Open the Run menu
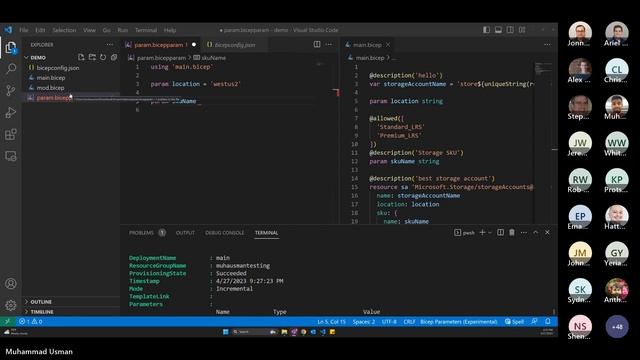The width and height of the screenshot is (640, 360). point(122,30)
